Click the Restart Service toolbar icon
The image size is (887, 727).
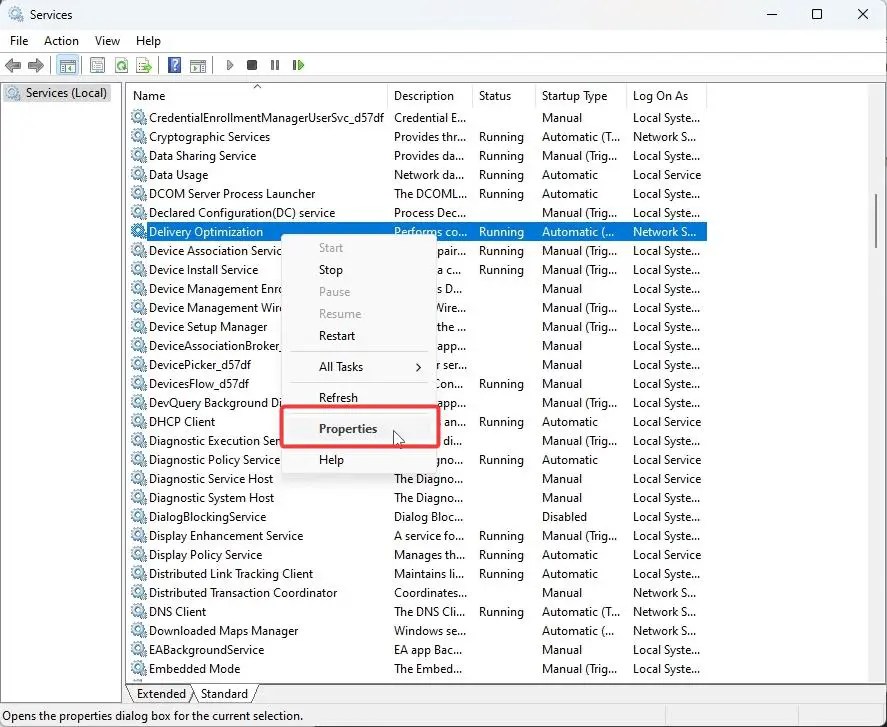298,66
